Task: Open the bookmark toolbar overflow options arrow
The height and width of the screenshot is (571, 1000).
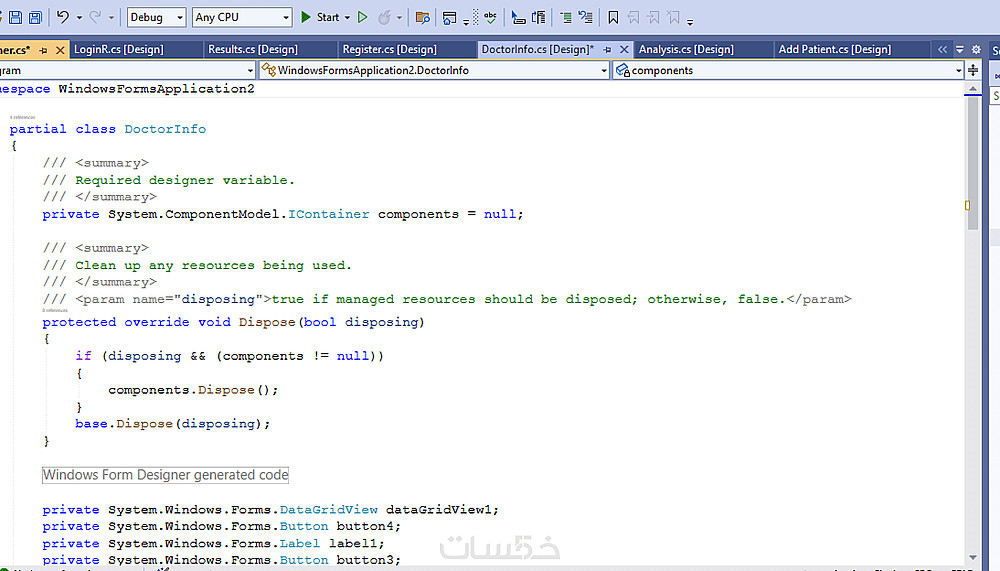Action: pos(690,22)
